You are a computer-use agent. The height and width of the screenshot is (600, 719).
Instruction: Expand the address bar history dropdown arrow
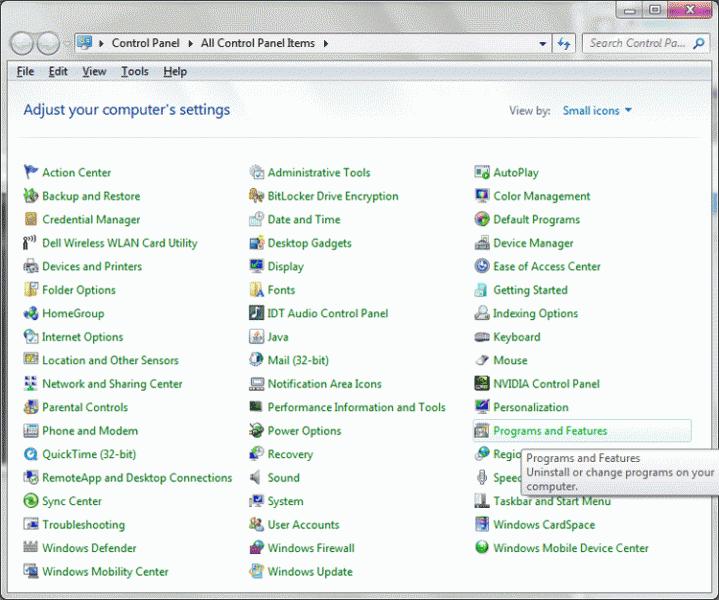point(542,44)
